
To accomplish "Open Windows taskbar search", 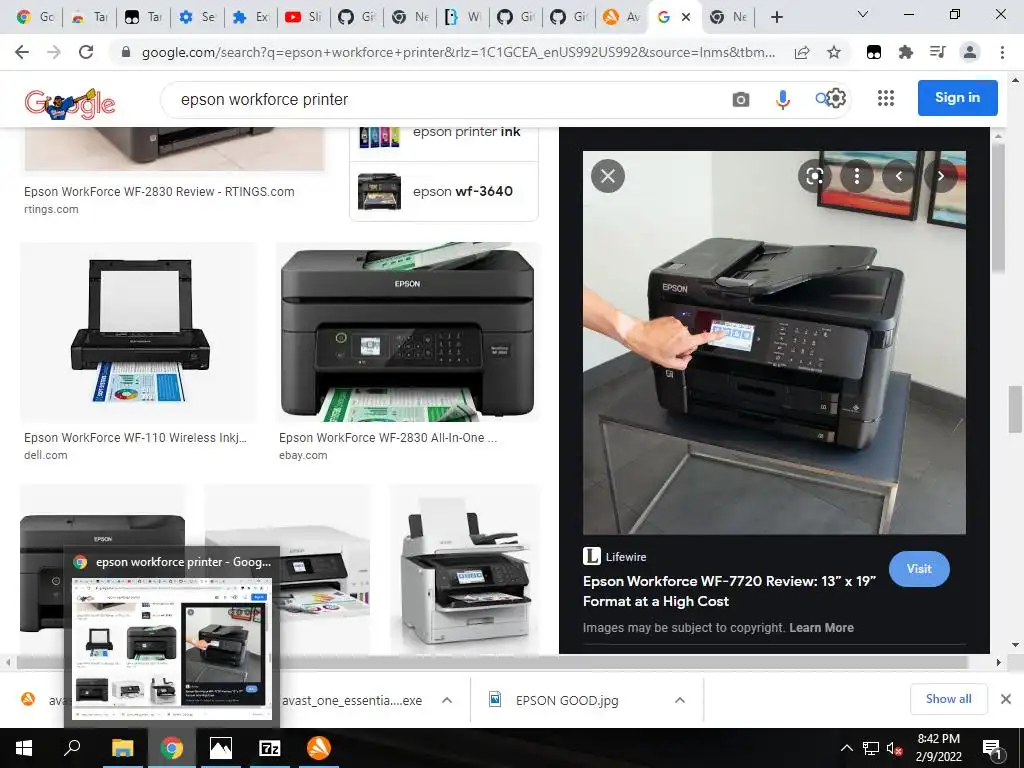I will 72,748.
